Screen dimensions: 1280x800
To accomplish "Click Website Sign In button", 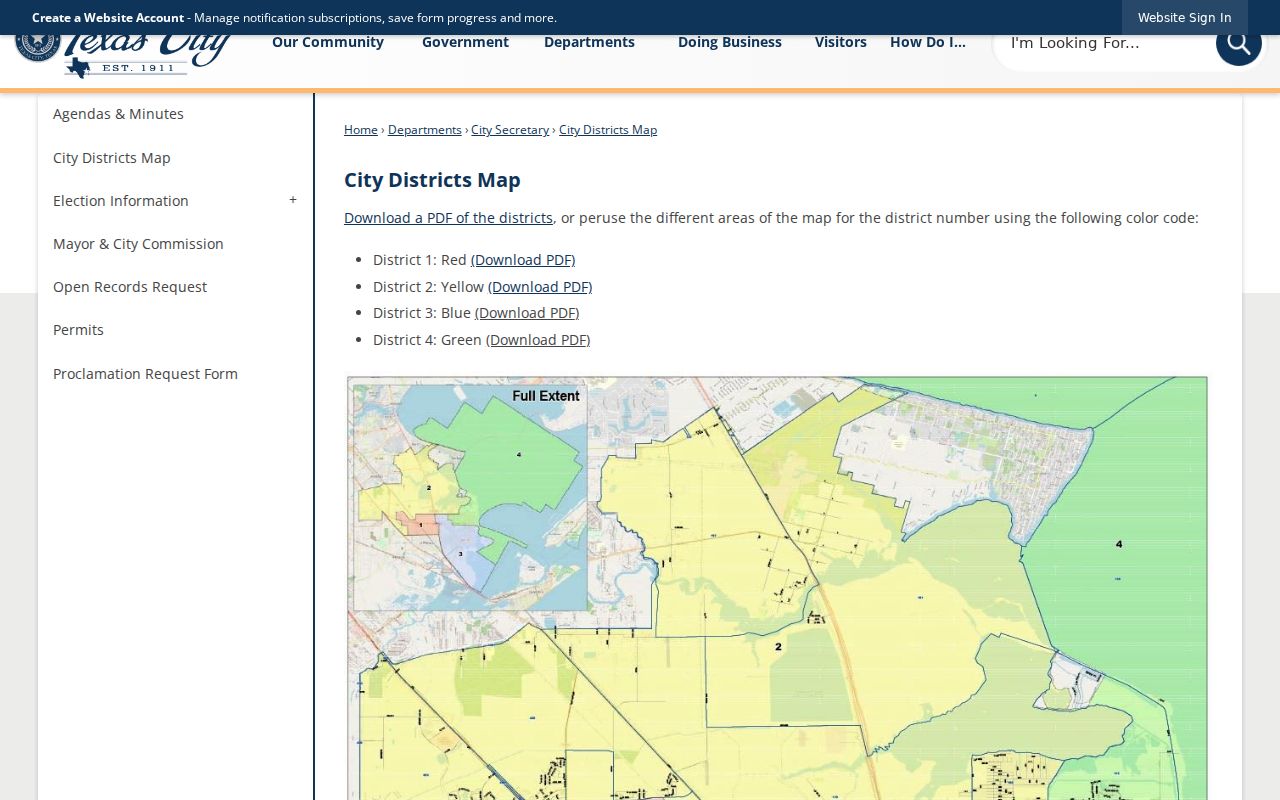I will coord(1184,17).
